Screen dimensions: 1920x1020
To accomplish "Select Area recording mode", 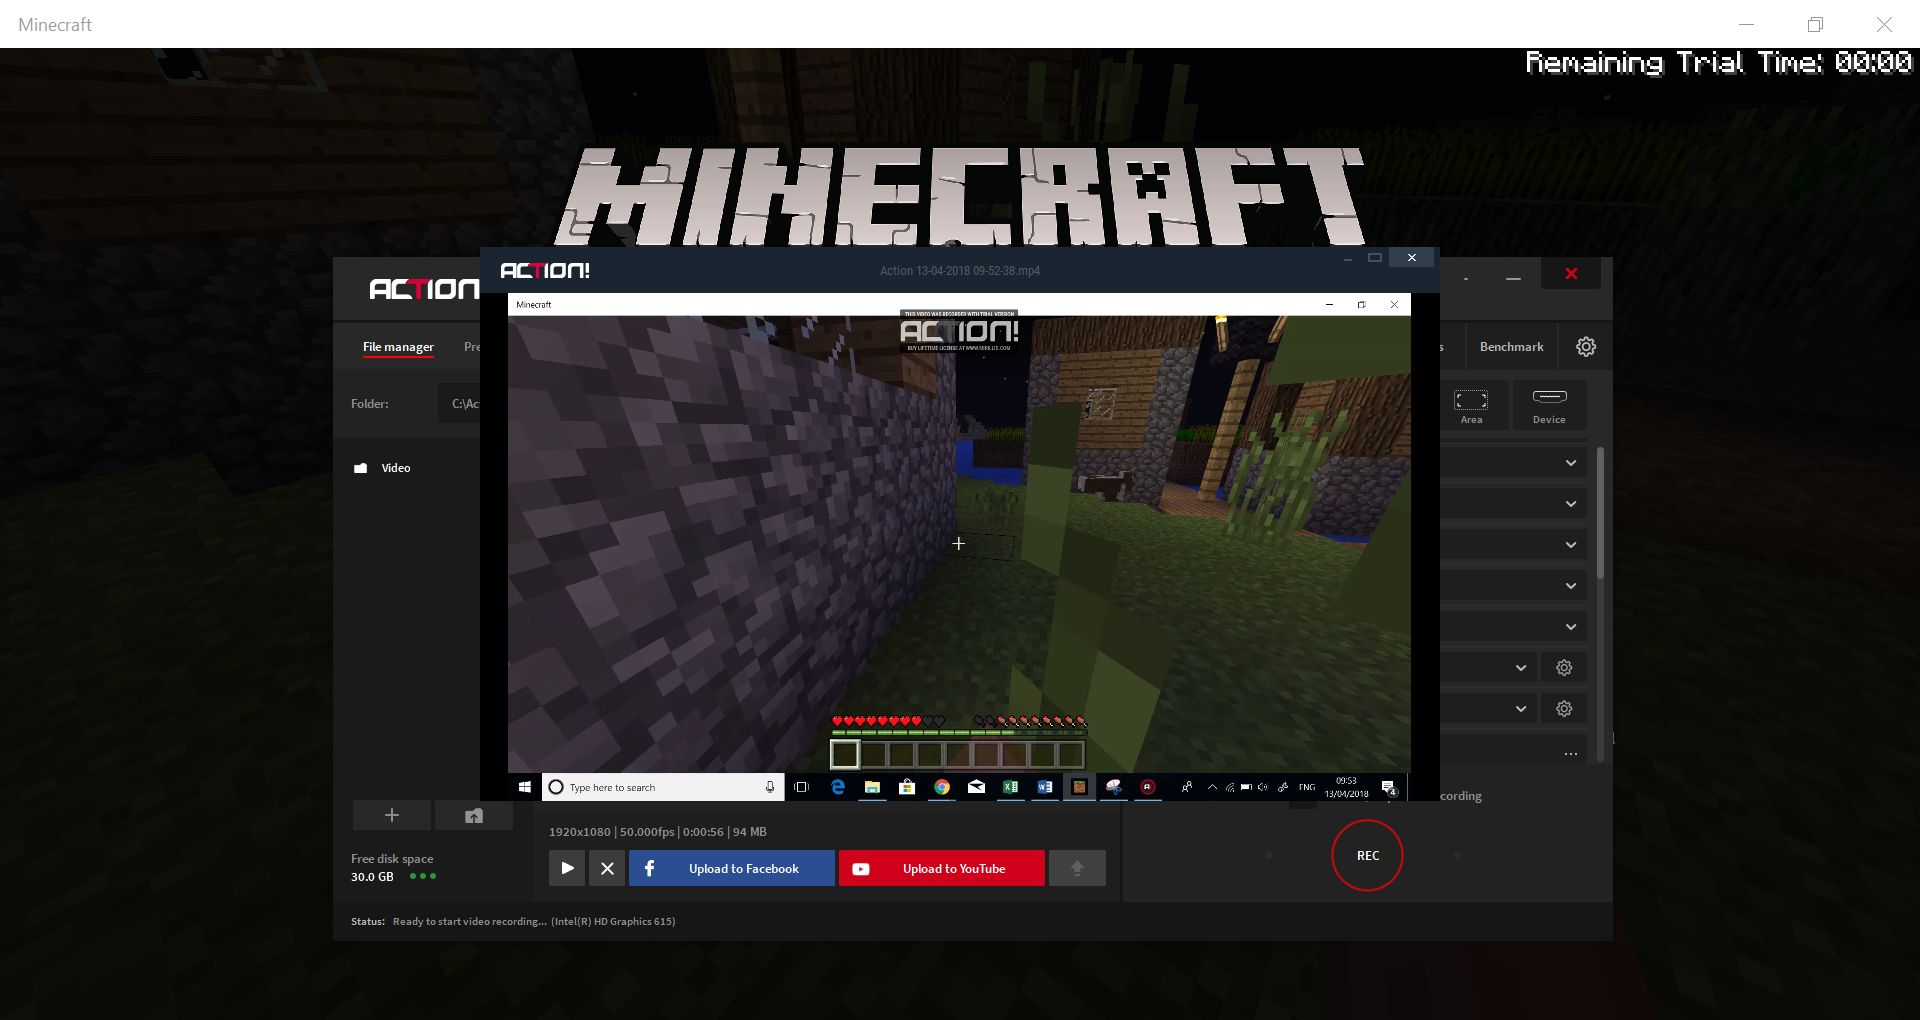I will pyautogui.click(x=1471, y=405).
